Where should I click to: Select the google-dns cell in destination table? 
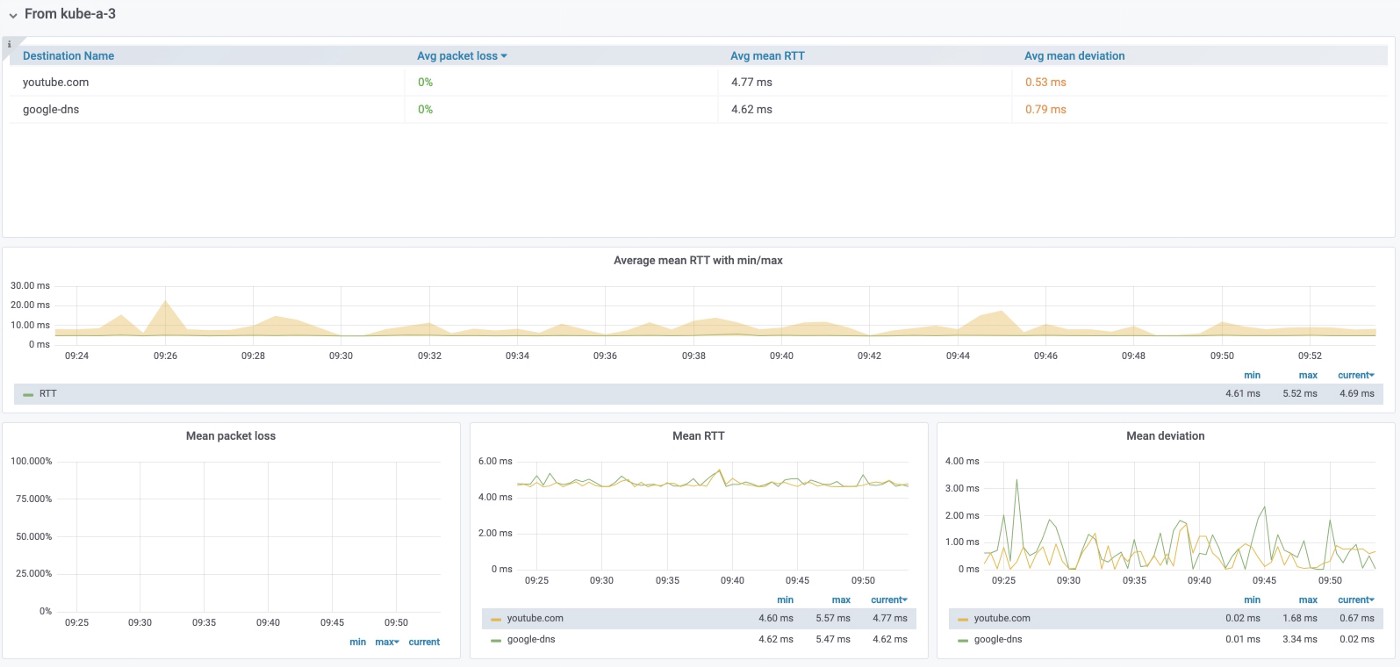click(51, 109)
